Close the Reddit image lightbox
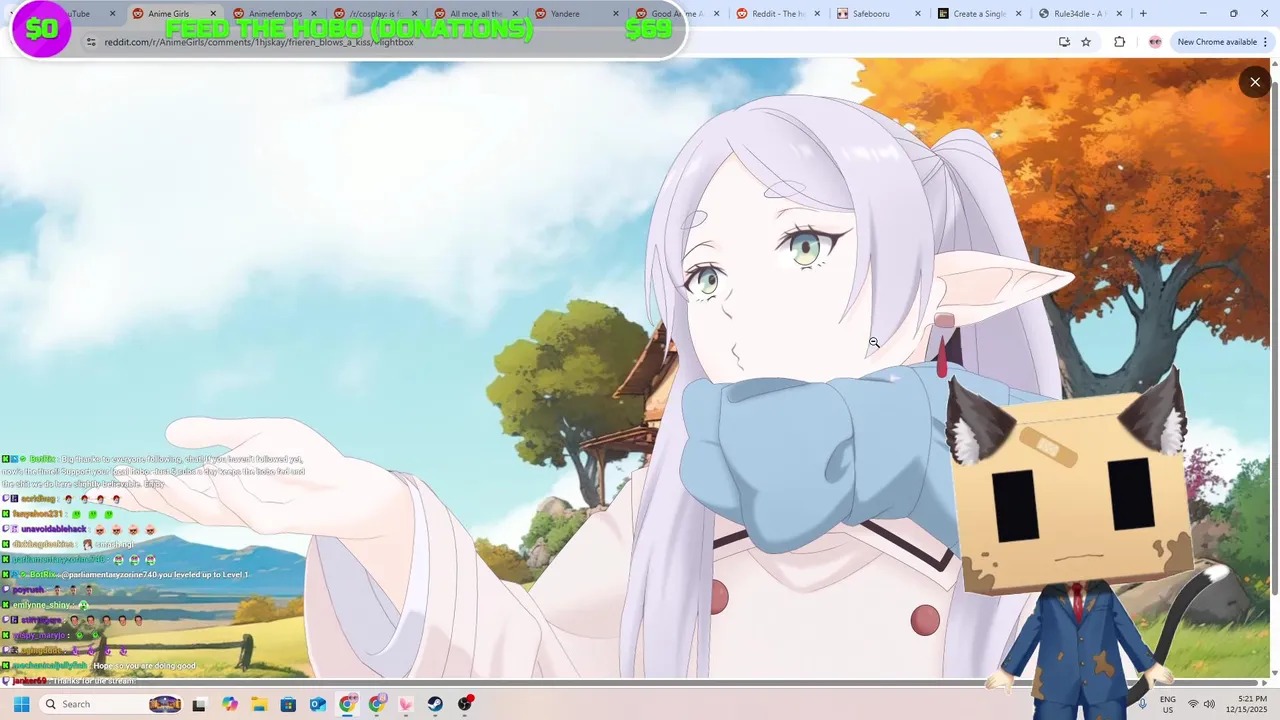Viewport: 1280px width, 720px height. (1255, 82)
